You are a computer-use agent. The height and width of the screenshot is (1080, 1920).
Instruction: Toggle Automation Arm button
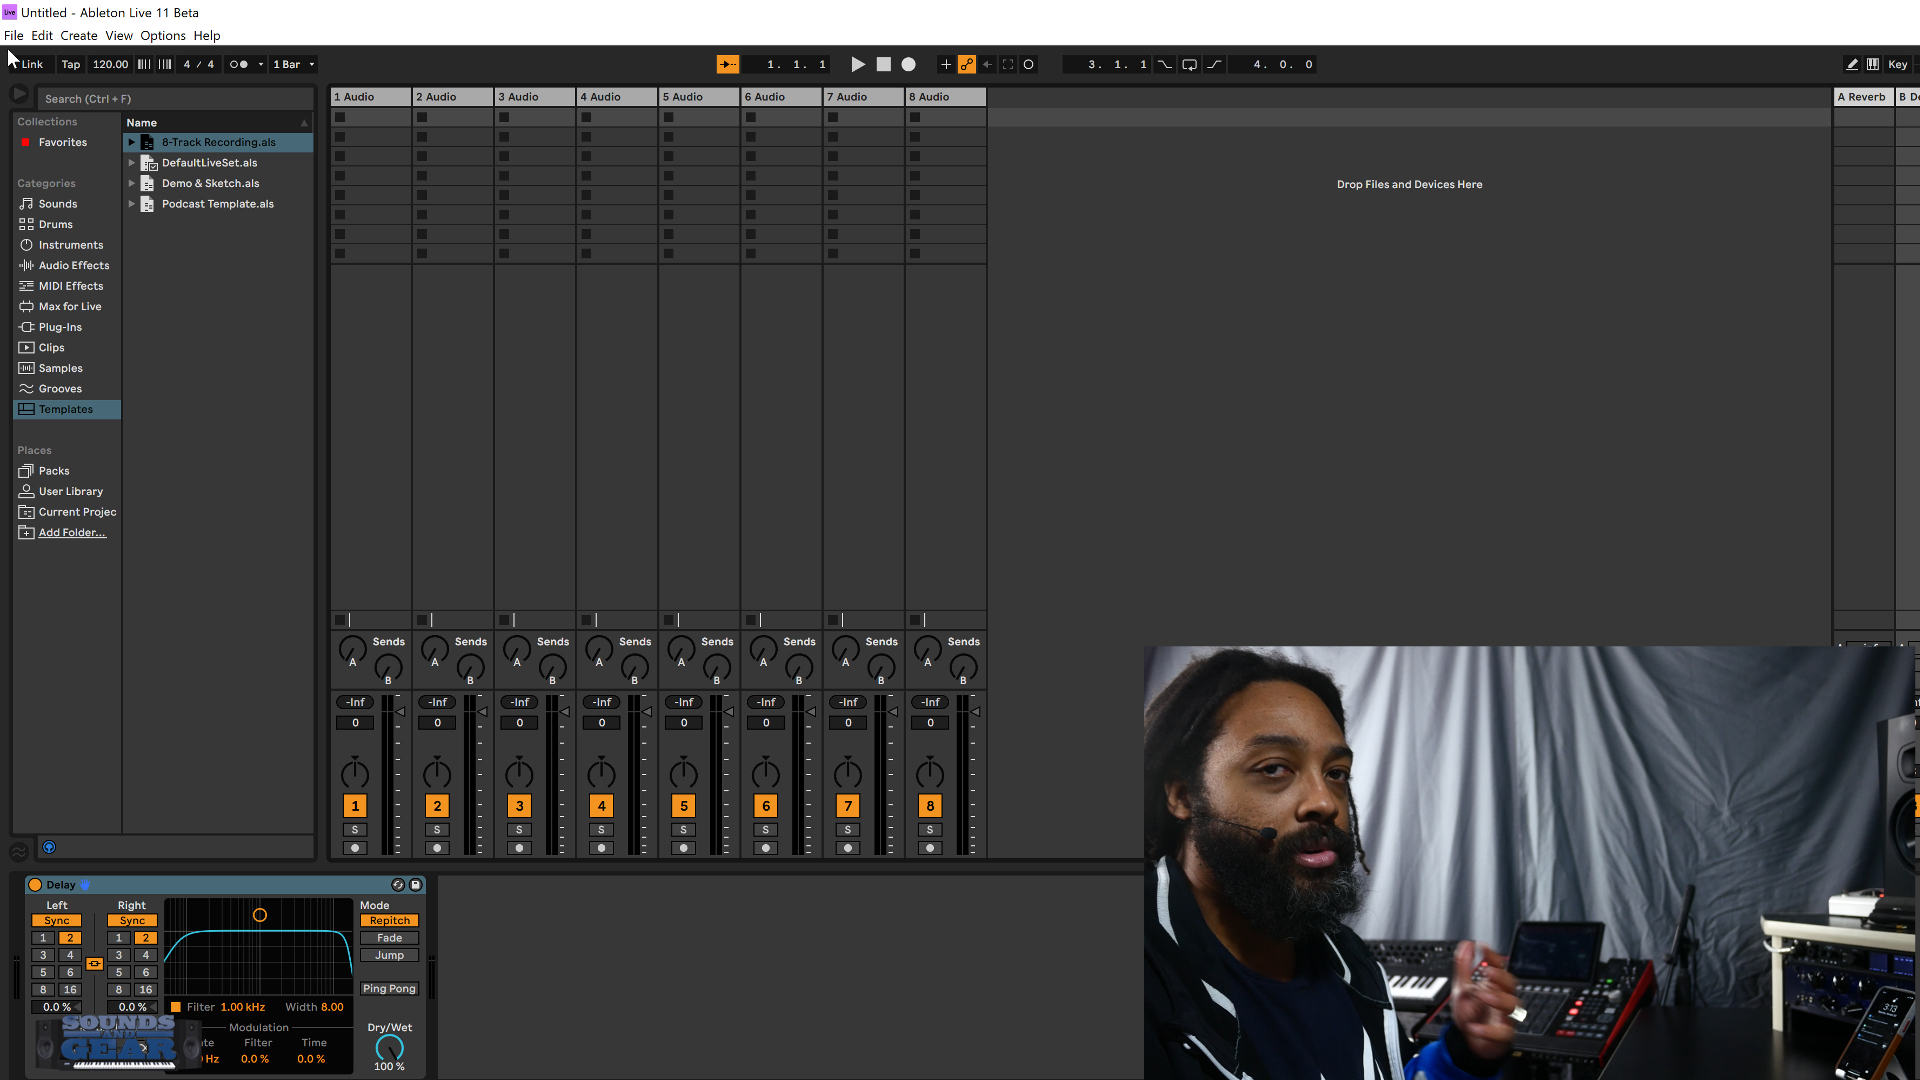click(x=967, y=64)
